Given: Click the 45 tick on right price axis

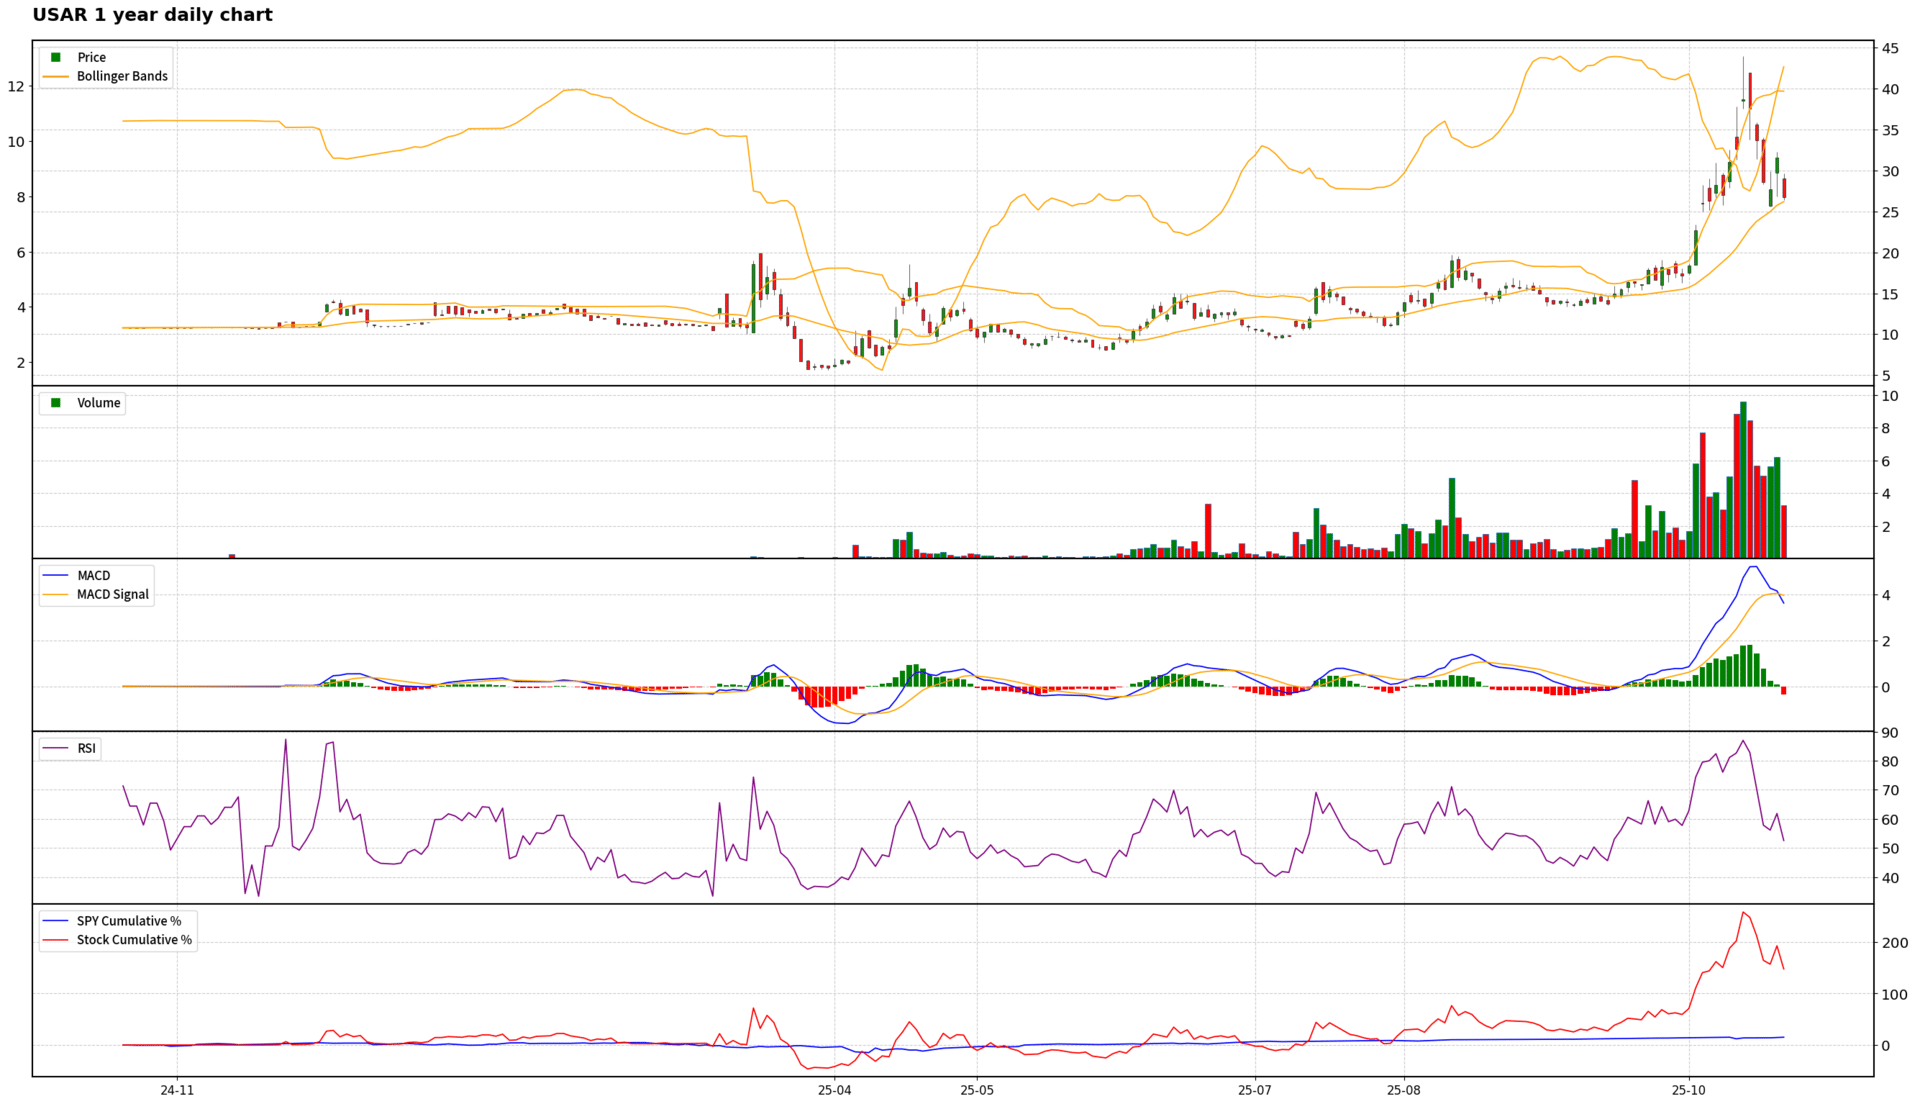Looking at the screenshot, I should [1889, 48].
